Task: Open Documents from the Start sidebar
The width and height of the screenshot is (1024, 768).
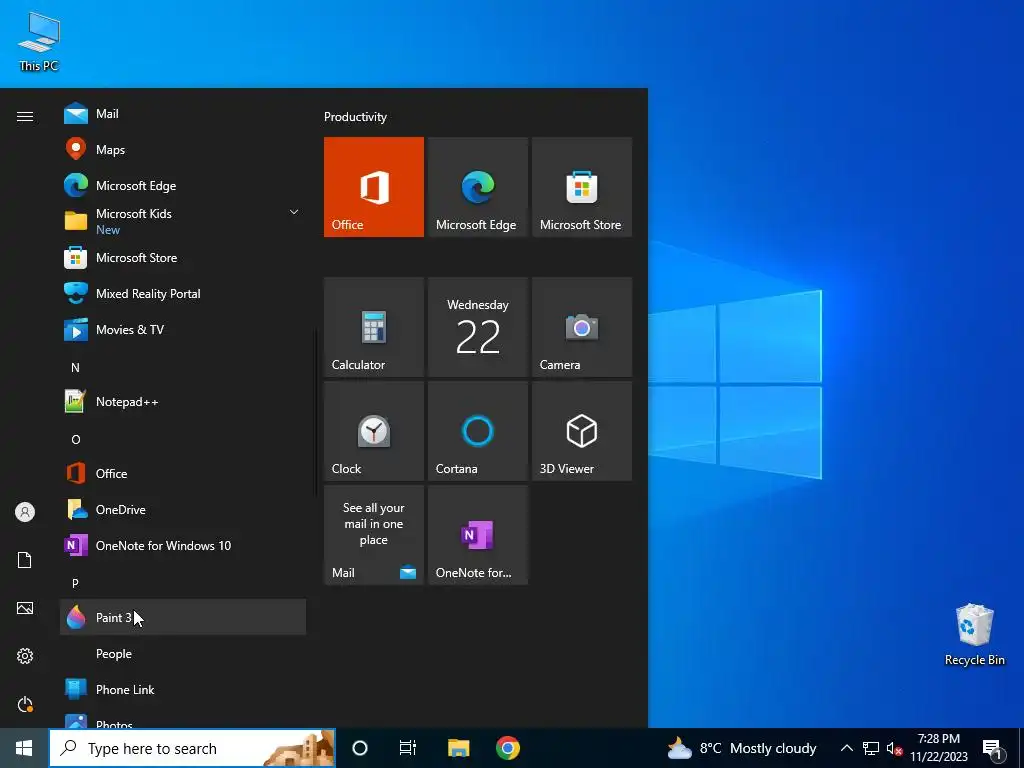Action: click(25, 560)
